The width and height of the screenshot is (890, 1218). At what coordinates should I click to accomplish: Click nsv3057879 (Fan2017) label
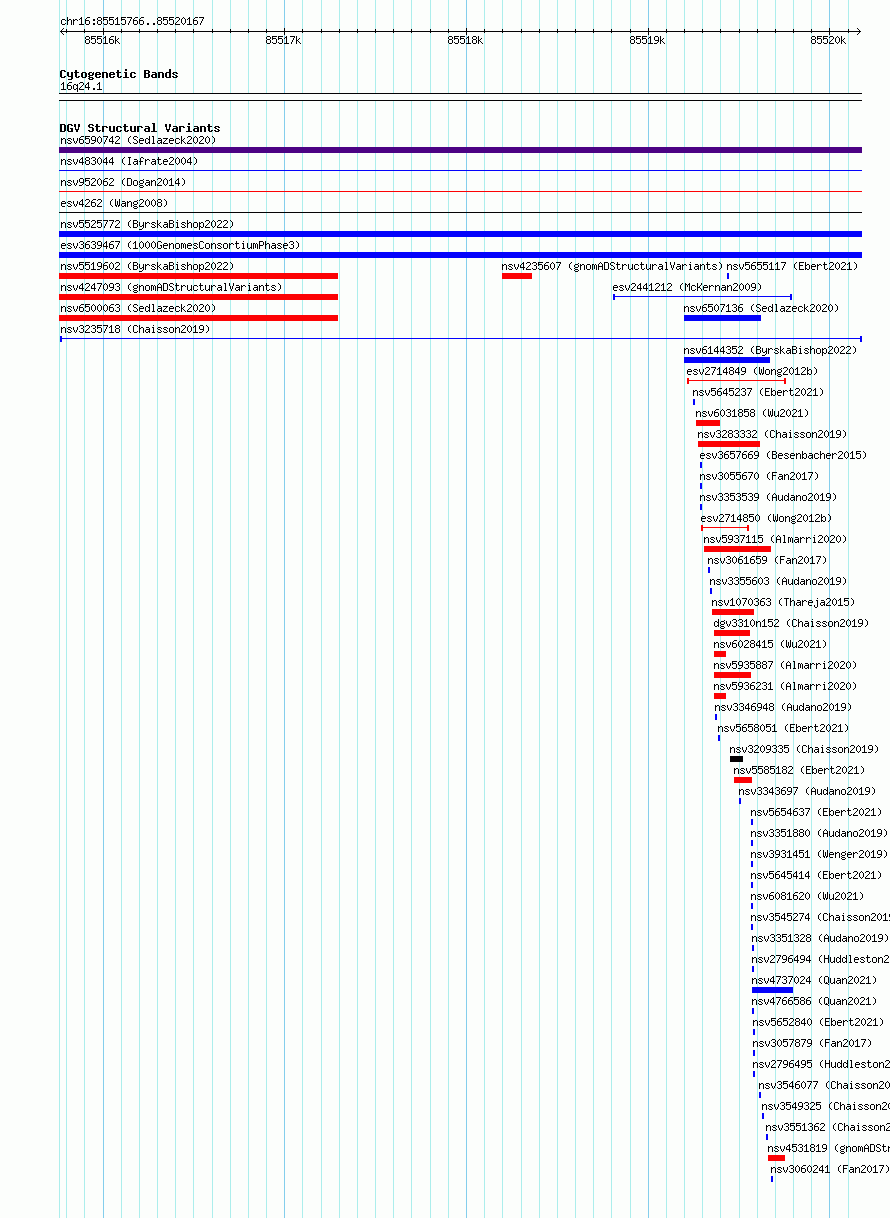pyautogui.click(x=812, y=1043)
